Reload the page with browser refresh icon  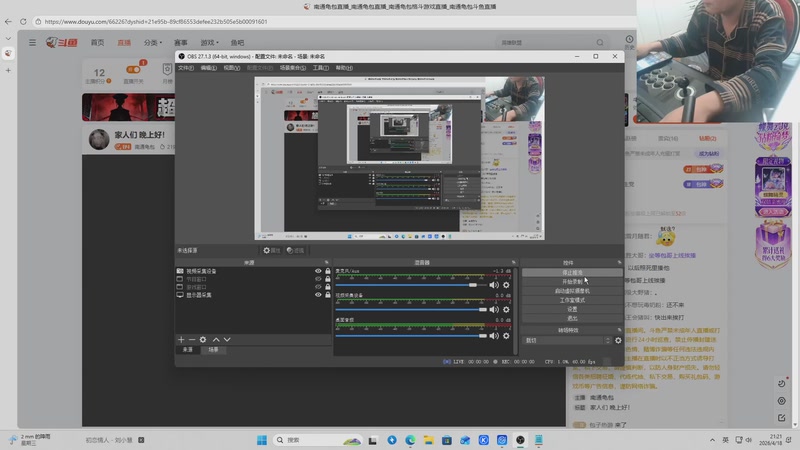coord(23,21)
